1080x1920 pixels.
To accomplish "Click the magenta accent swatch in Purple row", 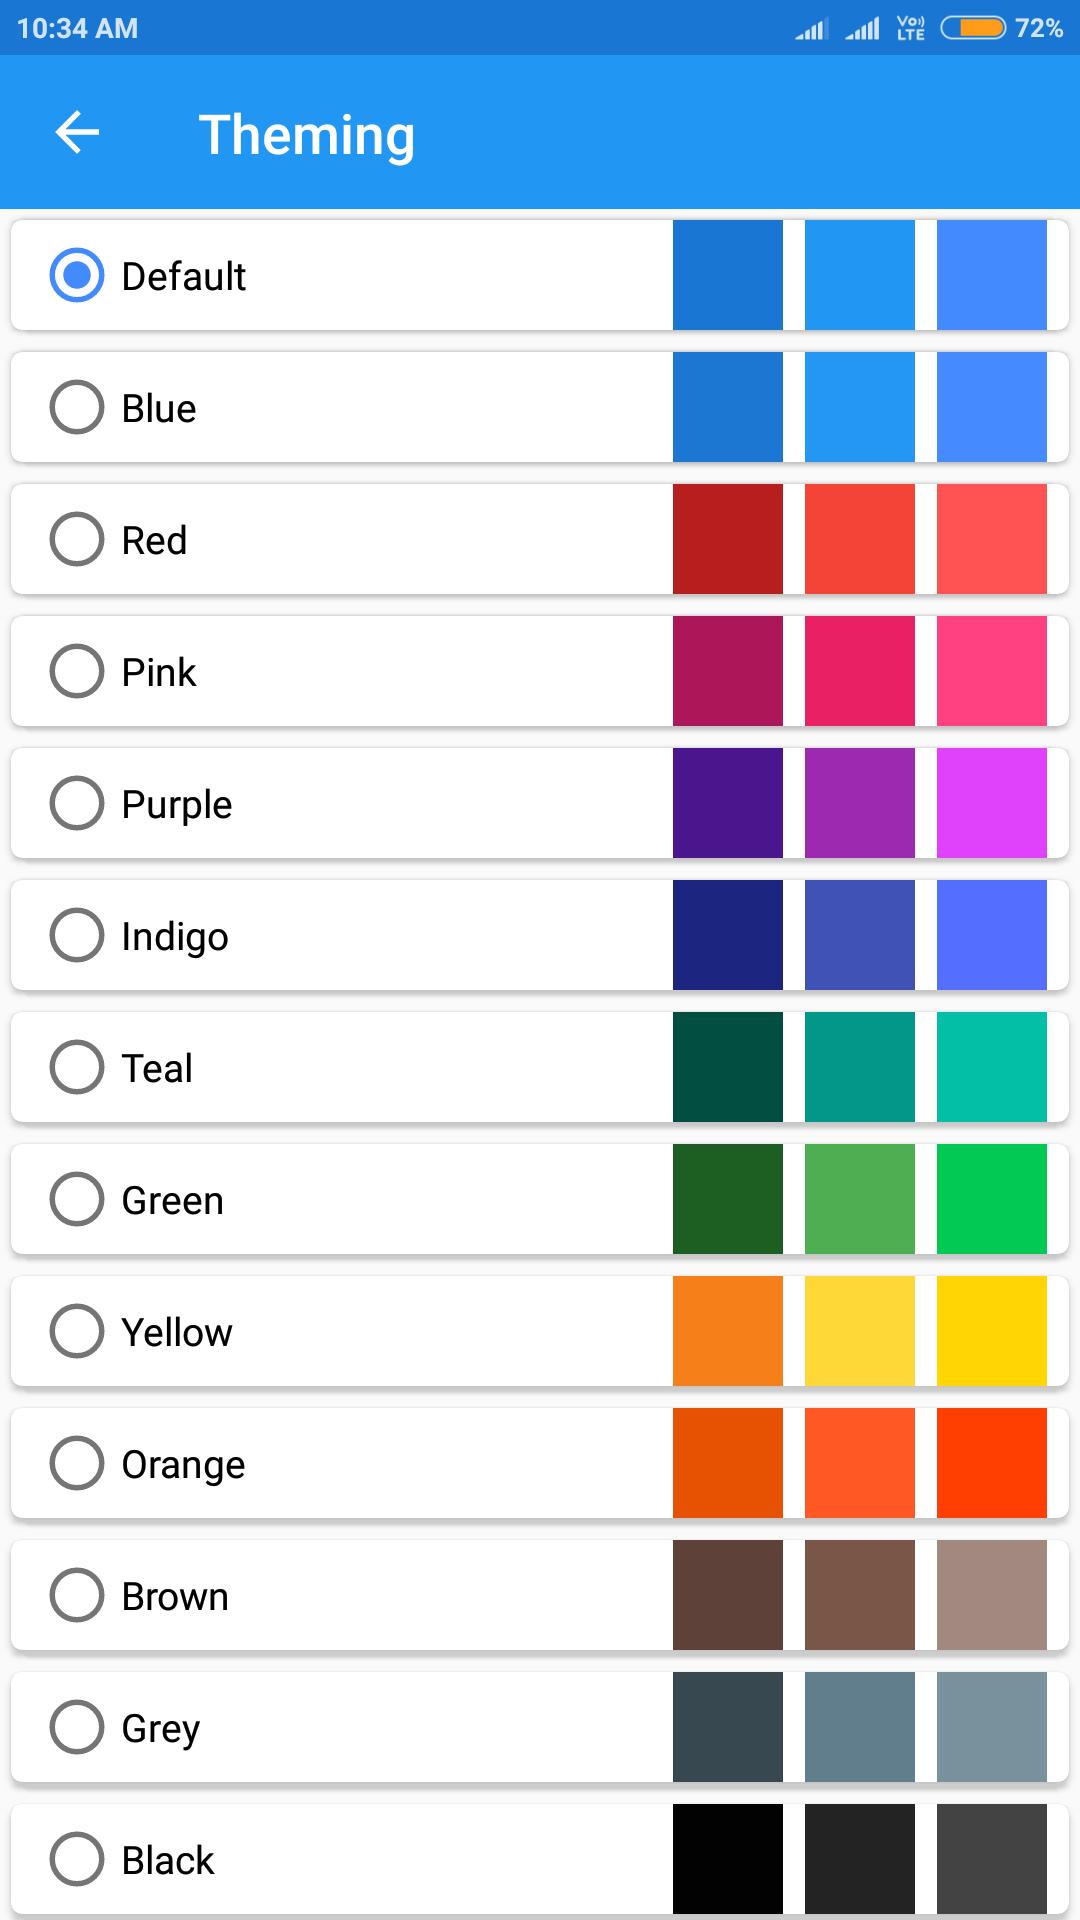I will 992,803.
